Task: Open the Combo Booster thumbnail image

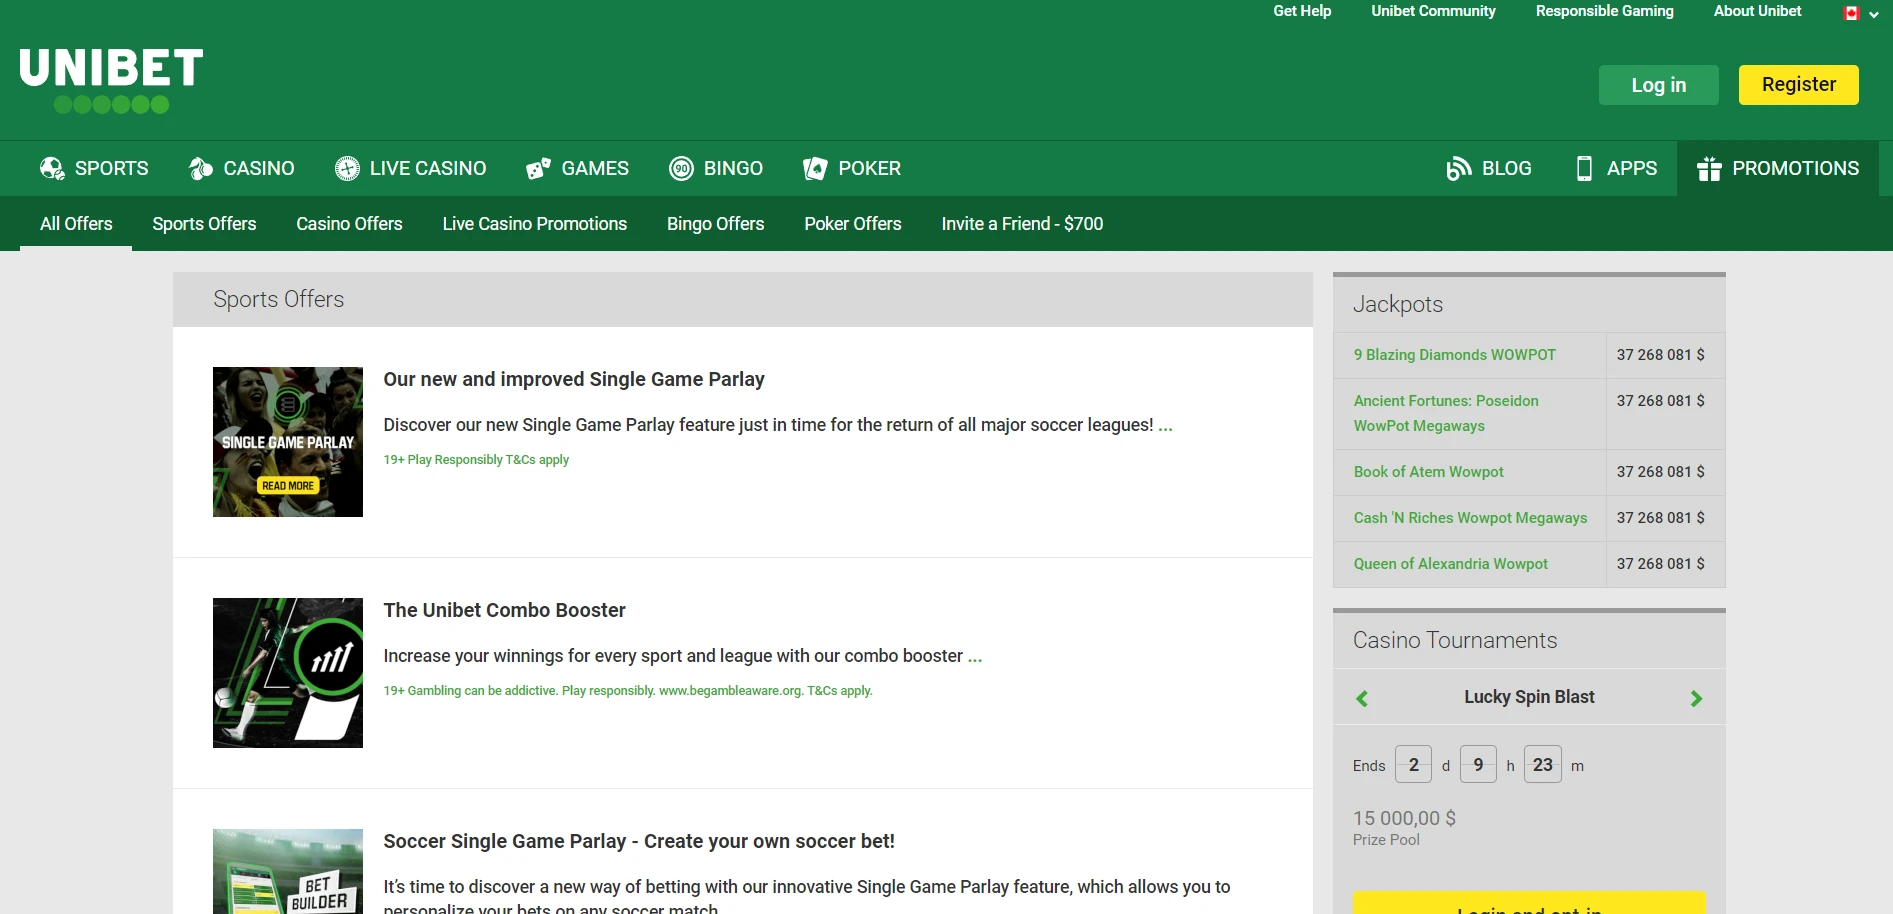Action: [x=288, y=673]
